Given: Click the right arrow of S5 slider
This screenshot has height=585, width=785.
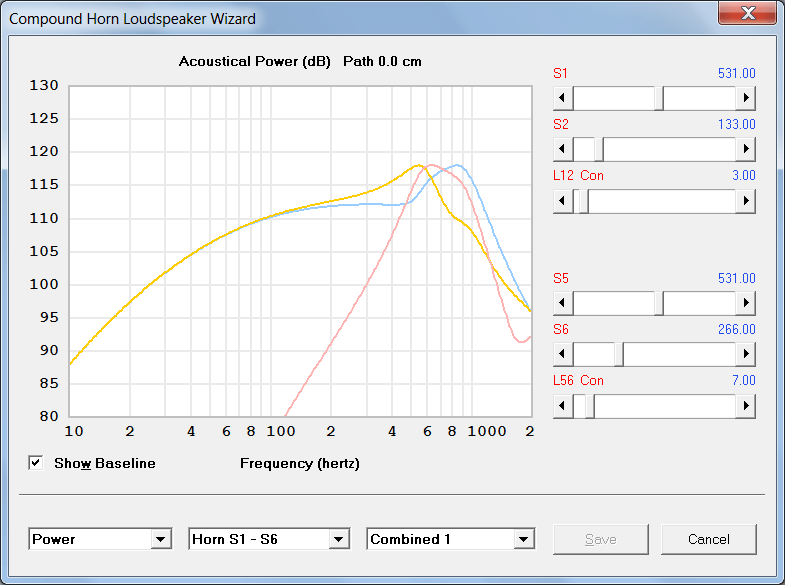Looking at the screenshot, I should click(x=745, y=303).
